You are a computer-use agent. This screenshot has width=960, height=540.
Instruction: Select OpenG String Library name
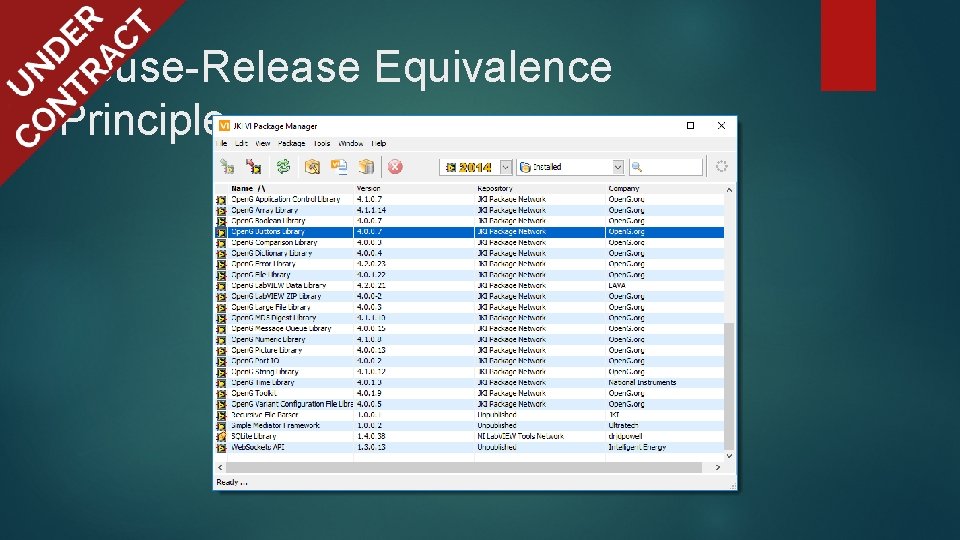pos(264,372)
